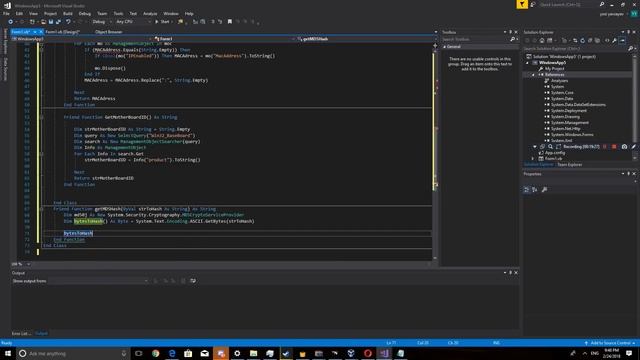Stop the screen recording overlay
The image size is (640, 360).
(614, 147)
